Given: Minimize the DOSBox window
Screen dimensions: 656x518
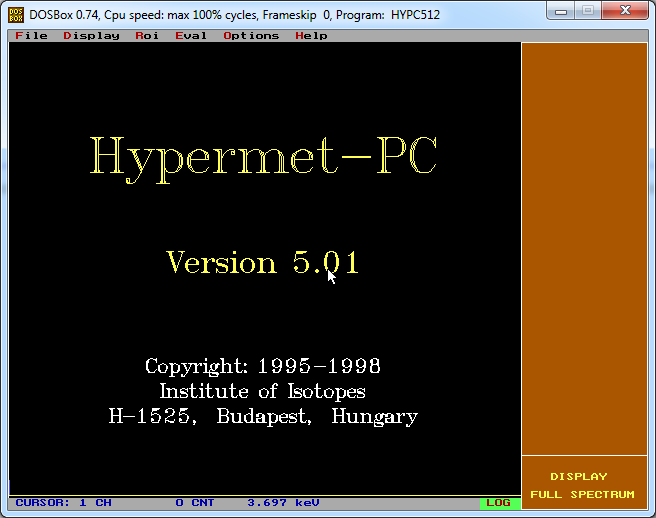Looking at the screenshot, I should point(561,11).
